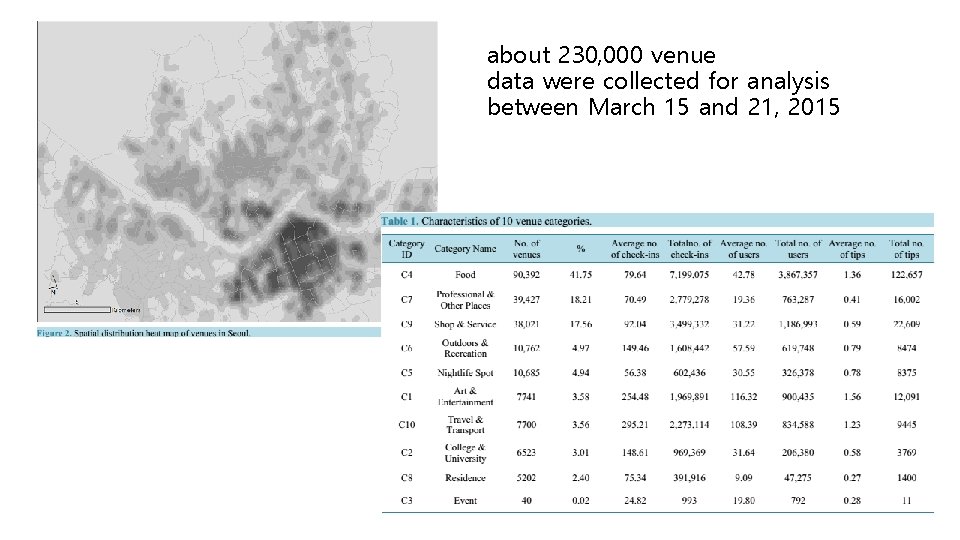The width and height of the screenshot is (960, 540).
Task: Click the 'C4' category ID cell
Action: coord(407,275)
